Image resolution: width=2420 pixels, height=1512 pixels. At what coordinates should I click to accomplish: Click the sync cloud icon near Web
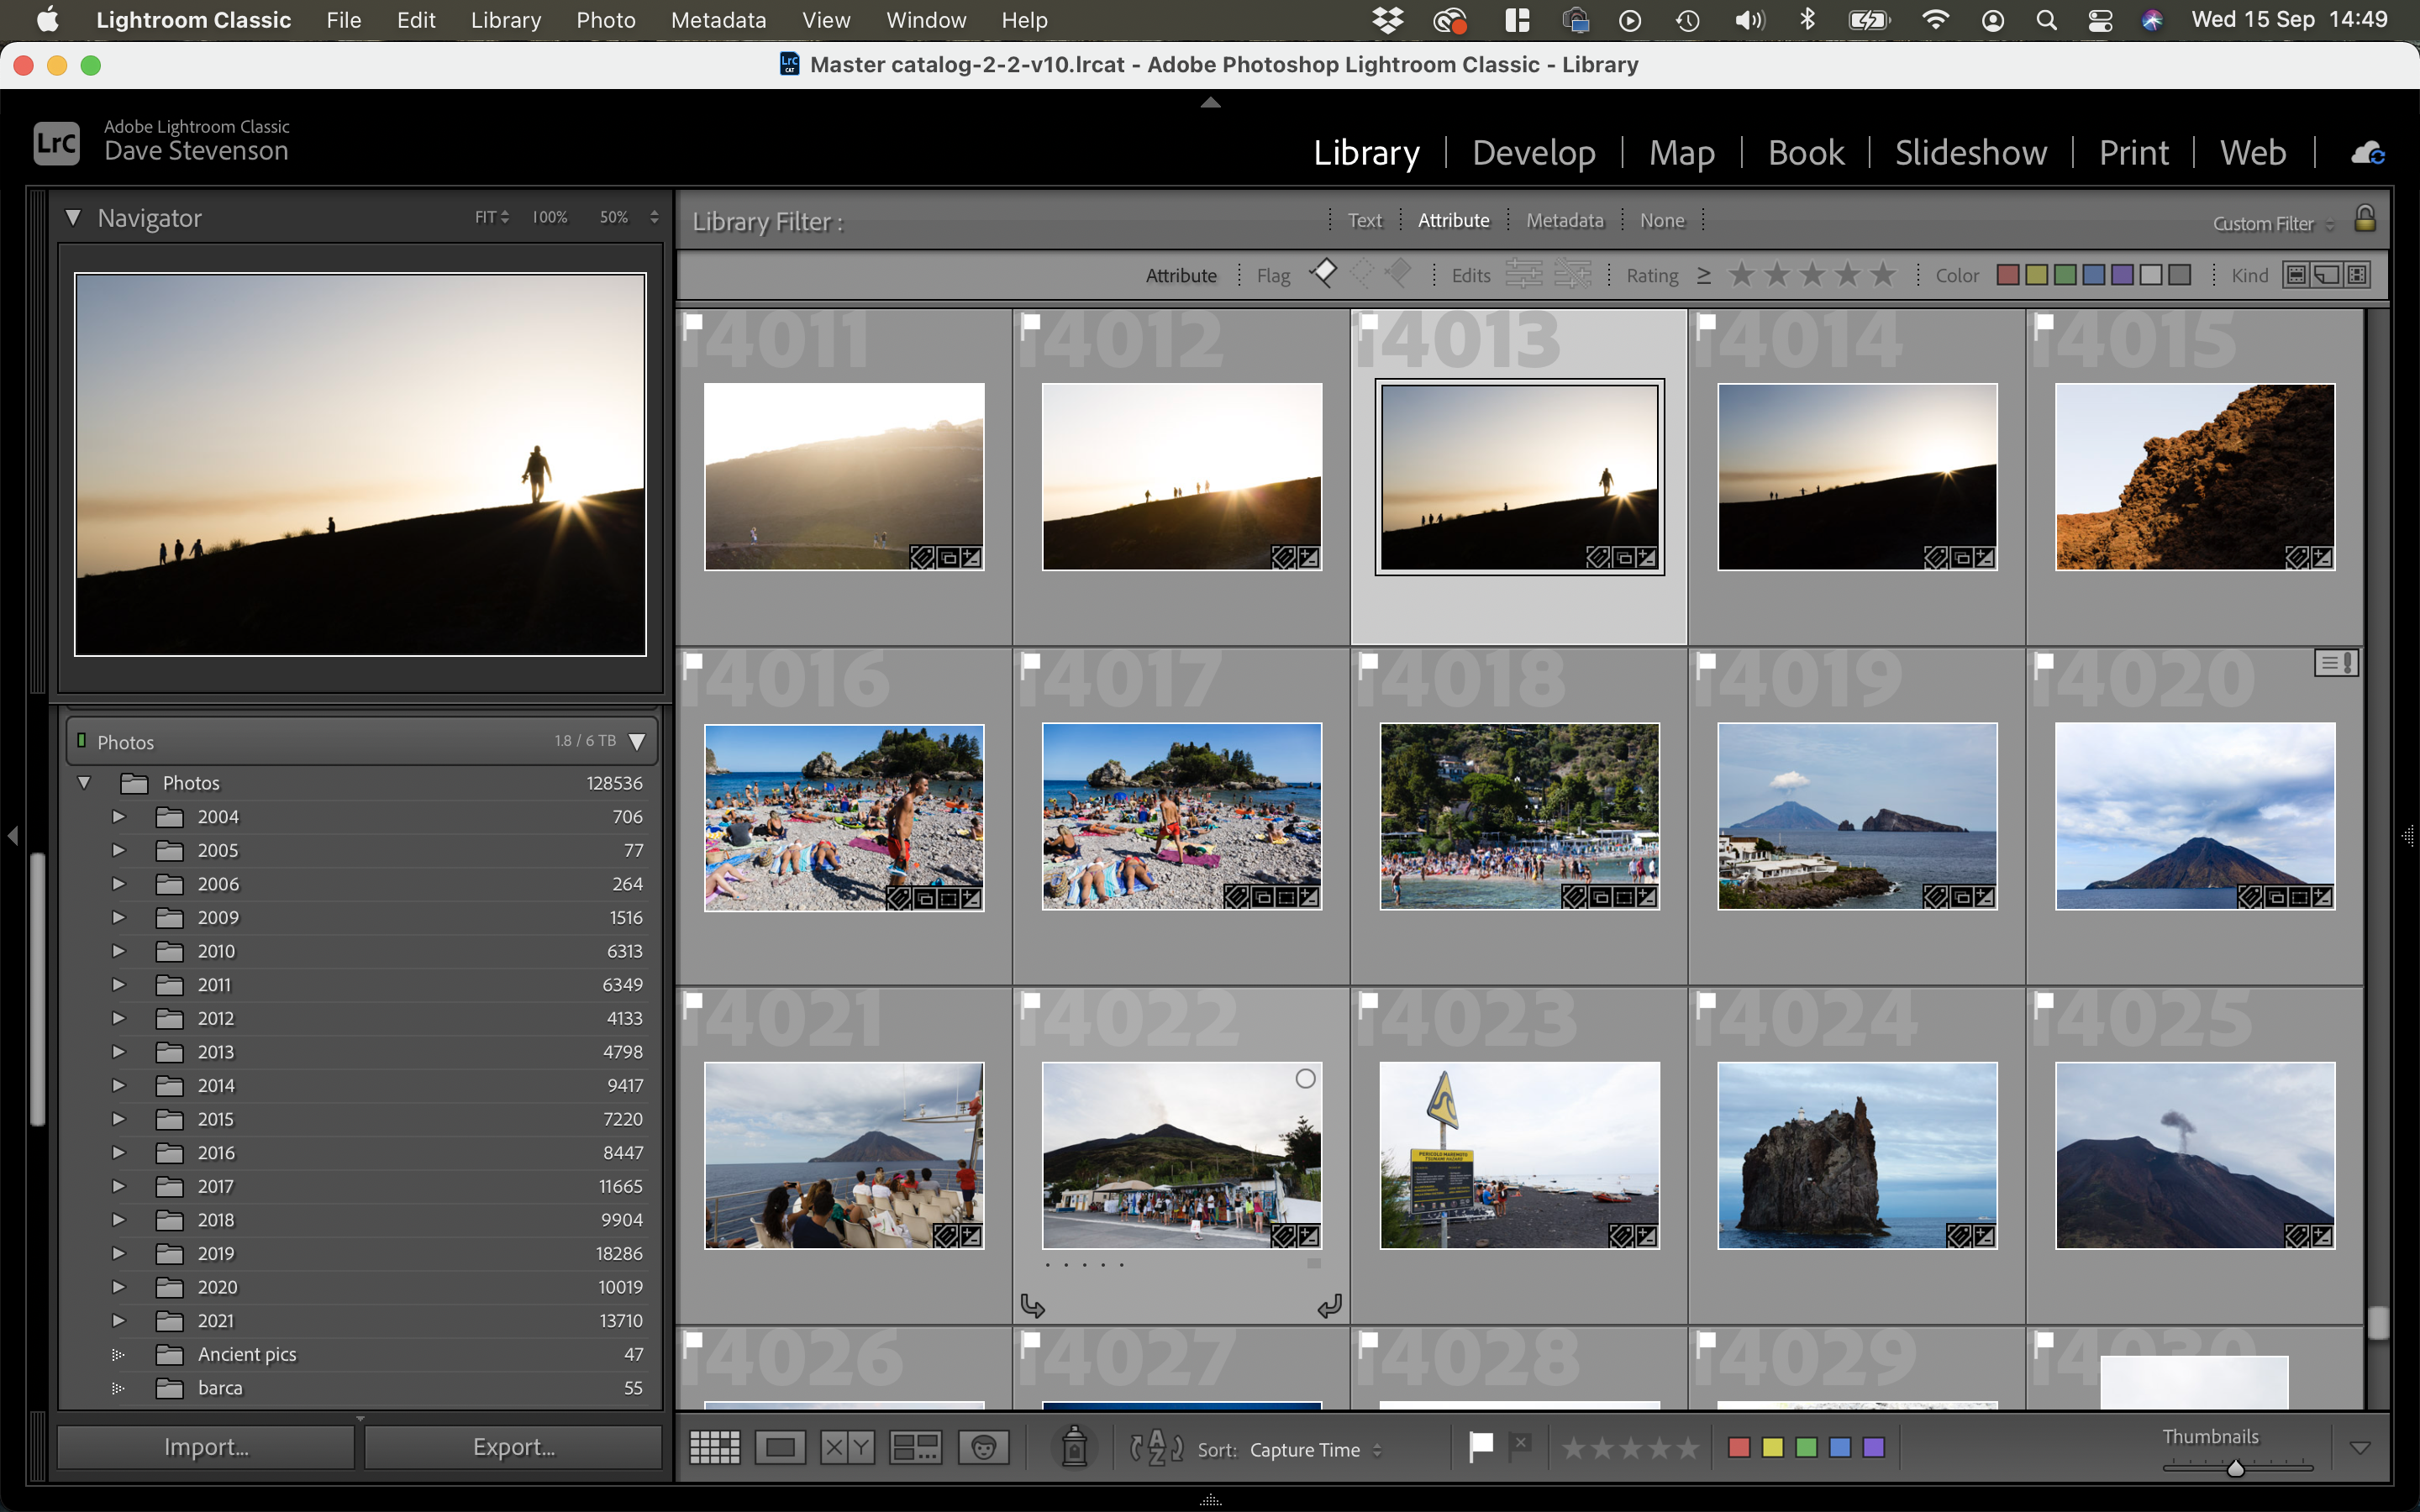[x=2370, y=152]
